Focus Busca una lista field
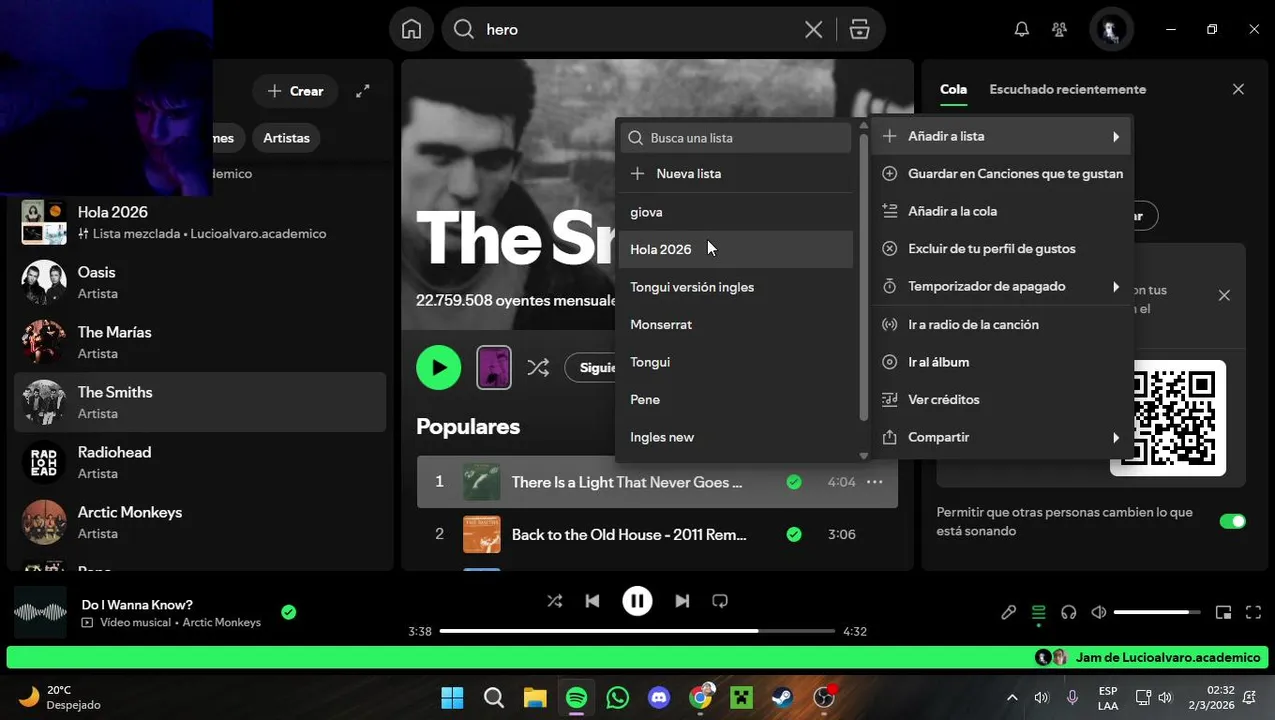1275x720 pixels. [x=736, y=138]
